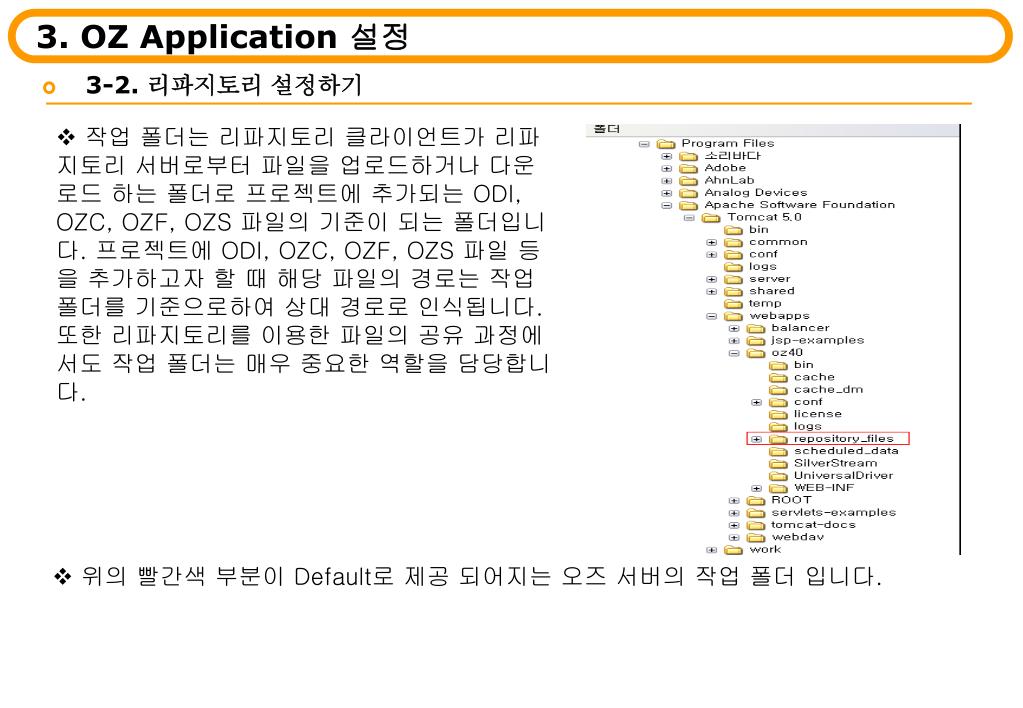
Task: Click the 소리바다 folder icon
Action: click(x=688, y=156)
